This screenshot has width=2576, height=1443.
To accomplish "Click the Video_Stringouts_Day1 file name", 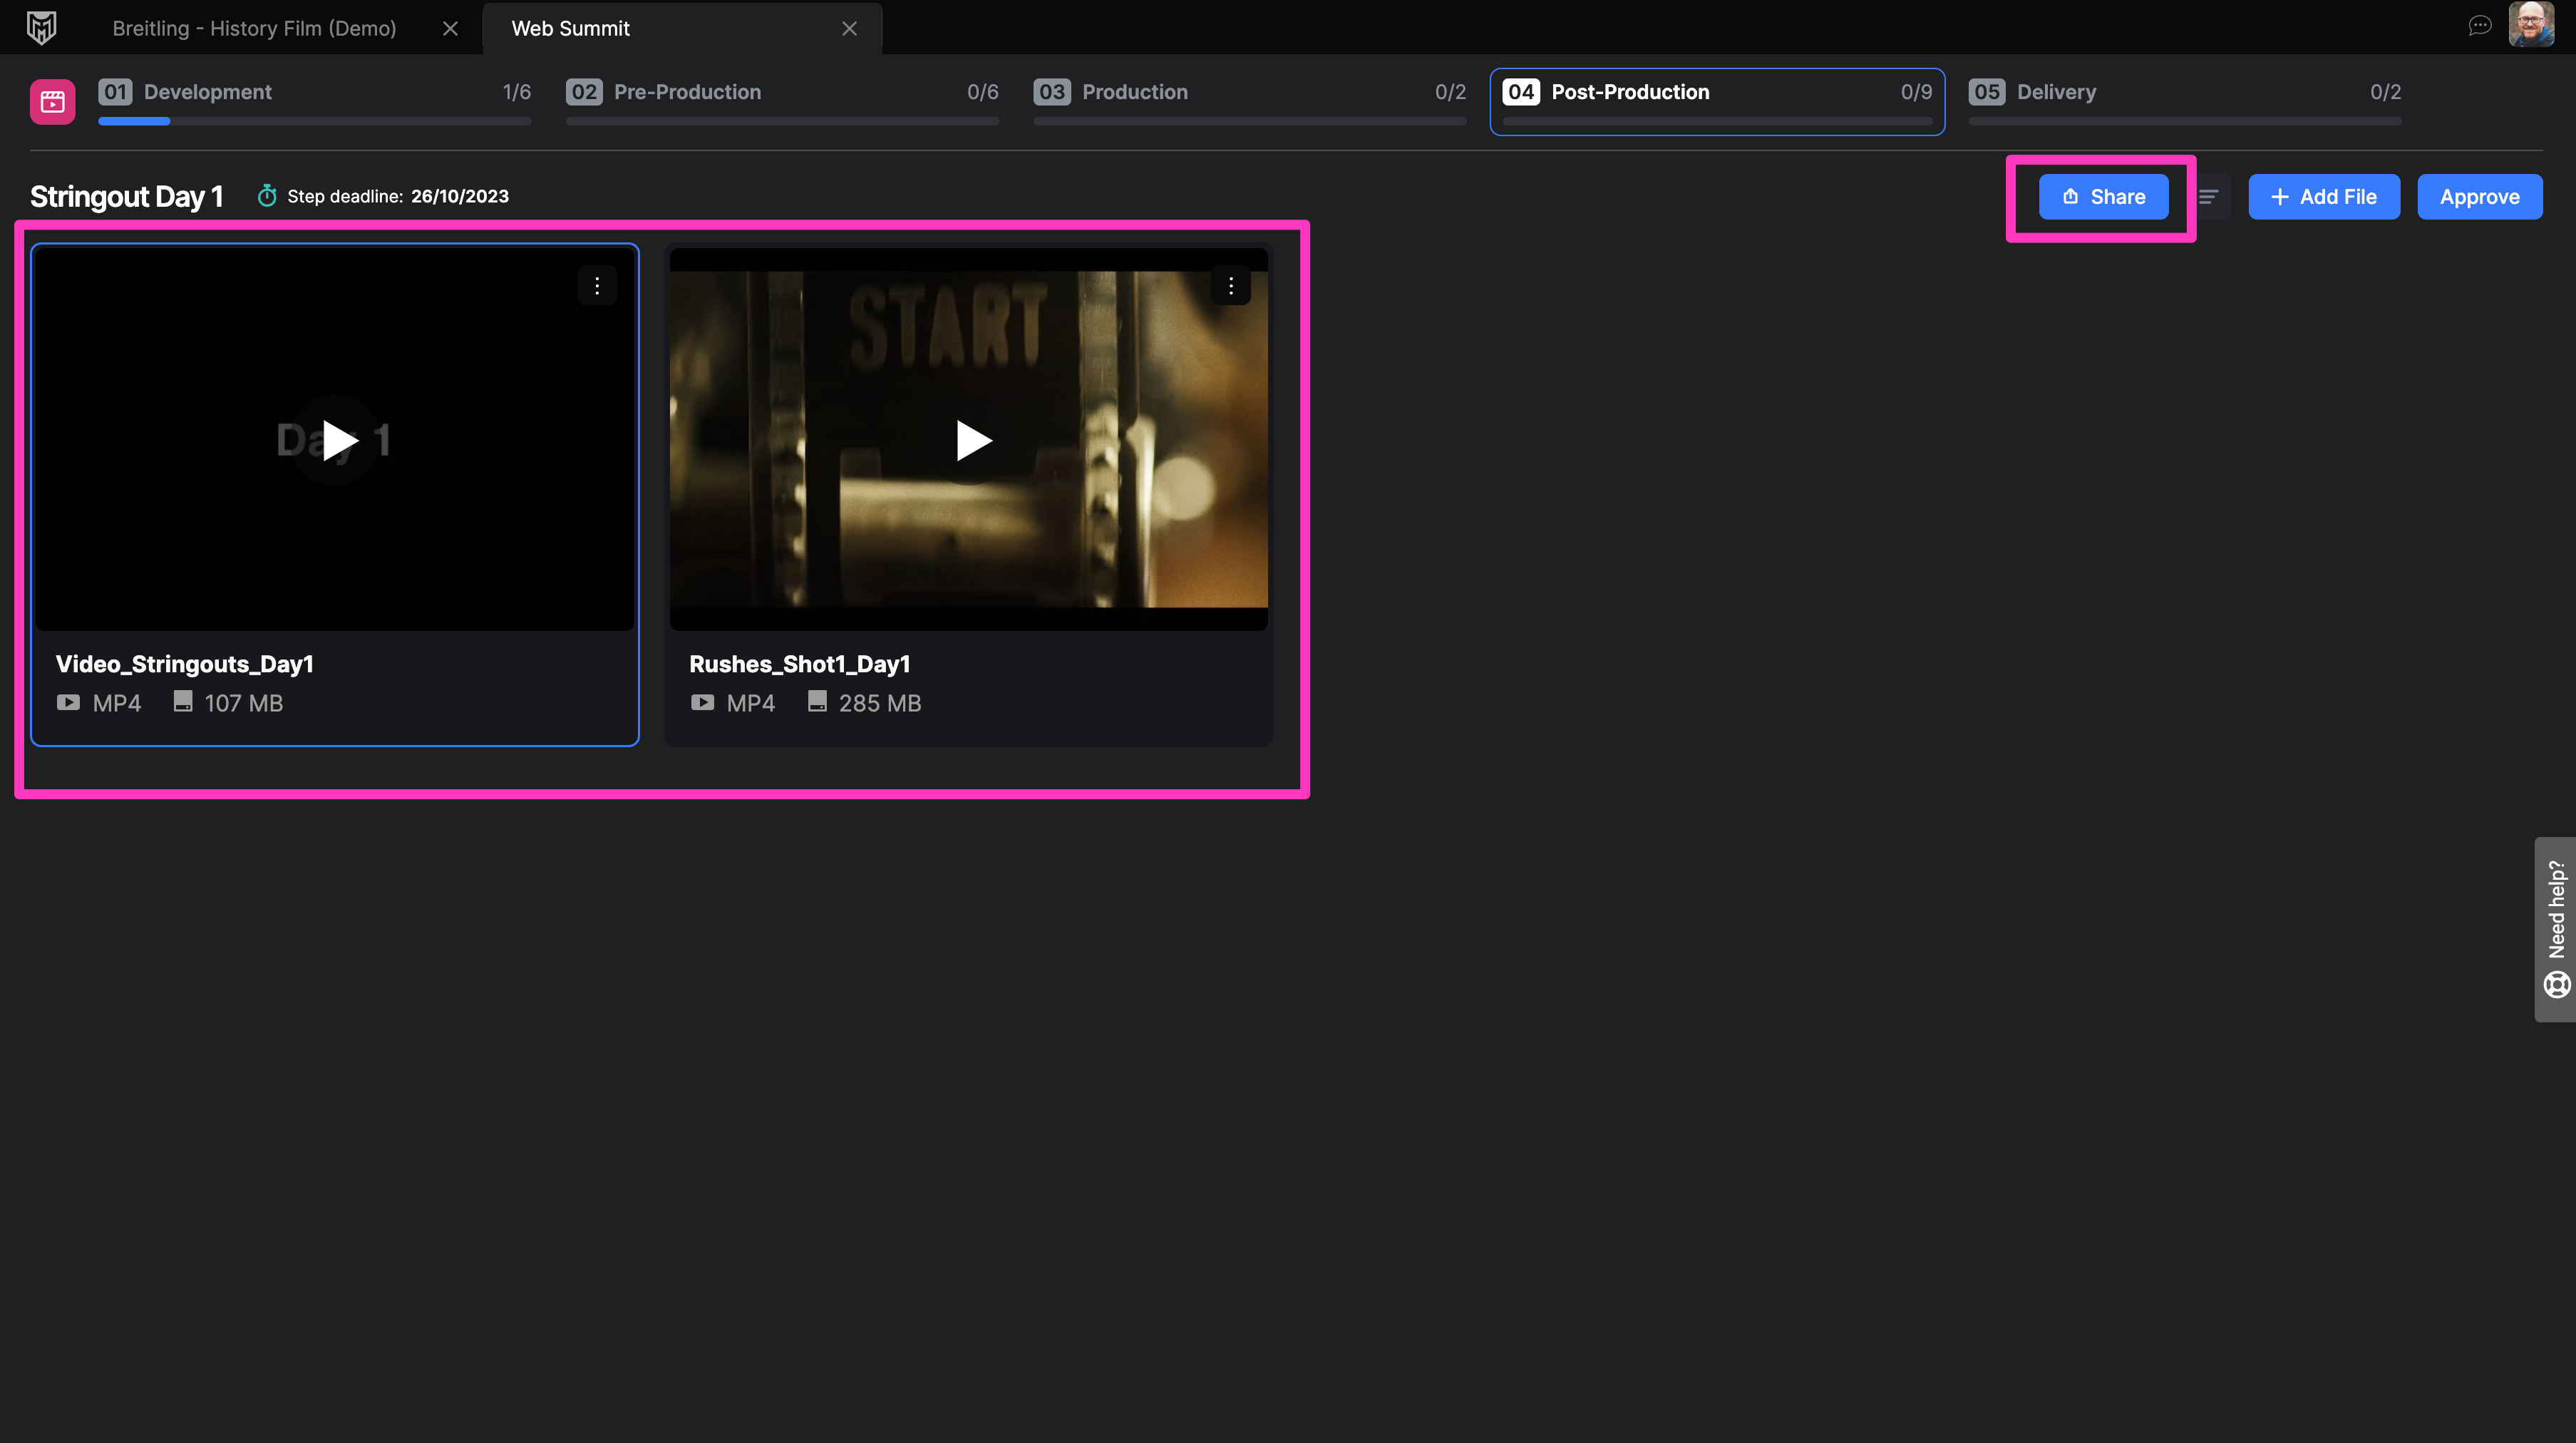I will click(185, 664).
